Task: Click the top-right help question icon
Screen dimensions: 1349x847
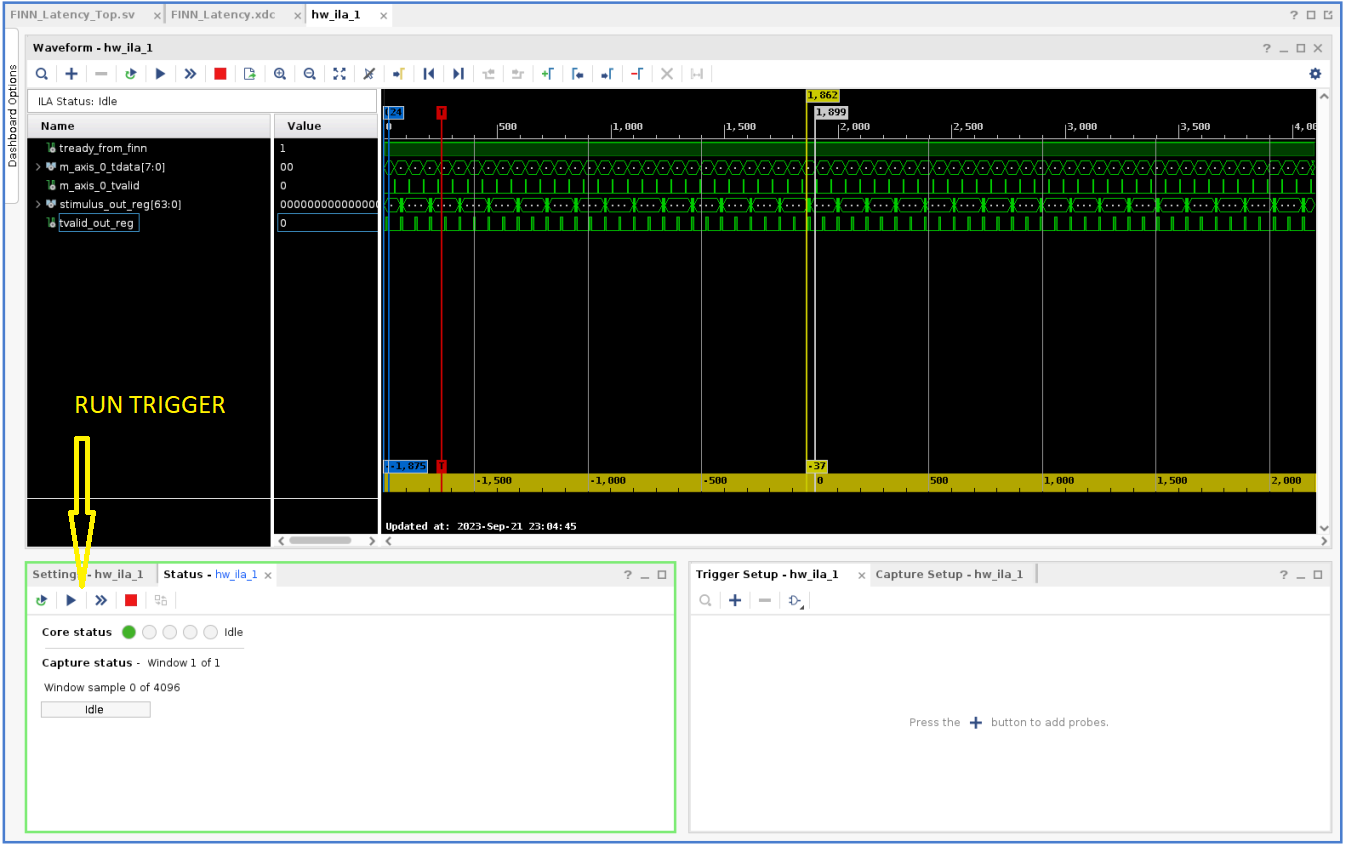Action: 1293,15
